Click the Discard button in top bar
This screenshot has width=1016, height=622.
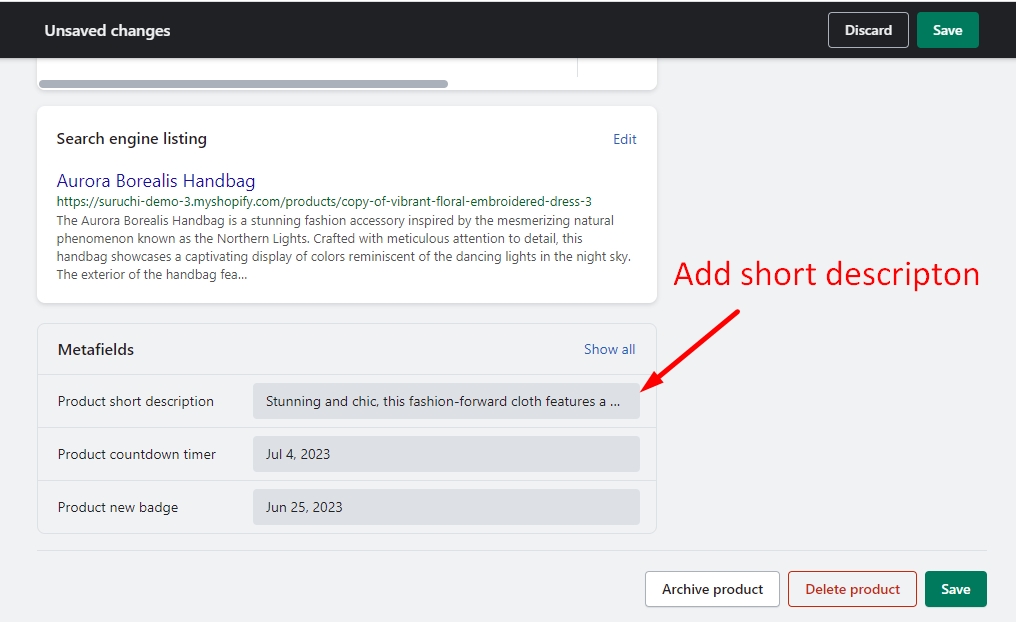click(x=867, y=30)
